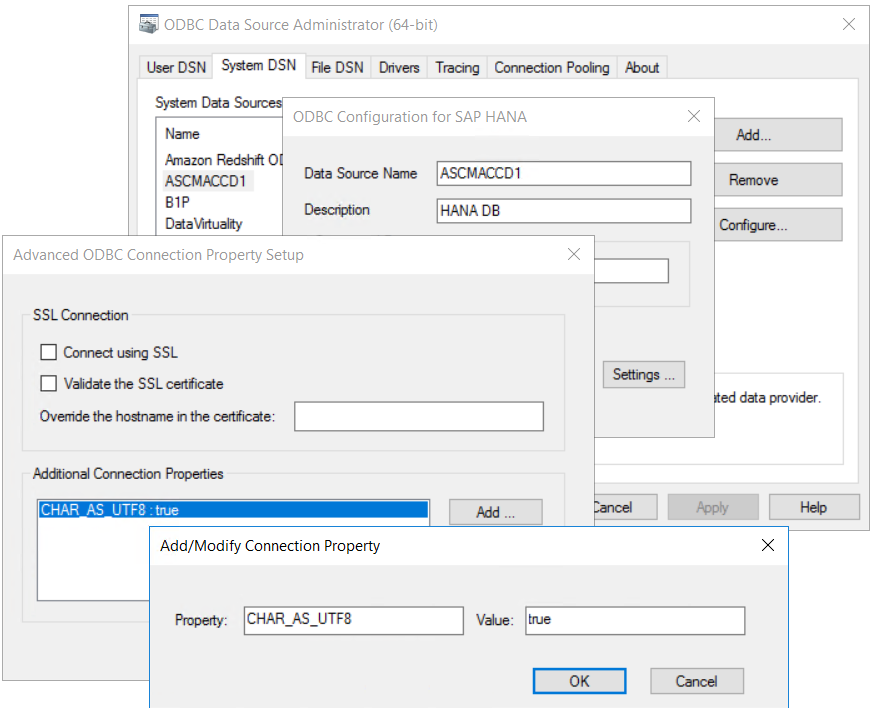Click Cancel in ODBC Administrator window
The height and width of the screenshot is (710, 873).
(626, 507)
